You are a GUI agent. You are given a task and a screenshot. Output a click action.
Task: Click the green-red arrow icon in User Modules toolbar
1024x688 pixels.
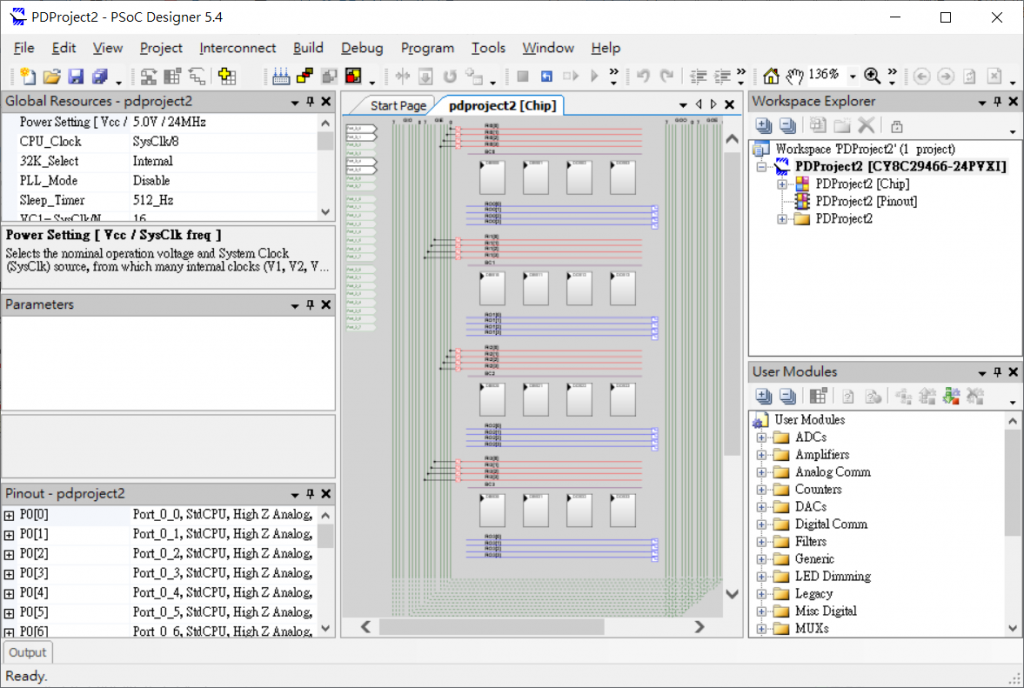point(952,396)
